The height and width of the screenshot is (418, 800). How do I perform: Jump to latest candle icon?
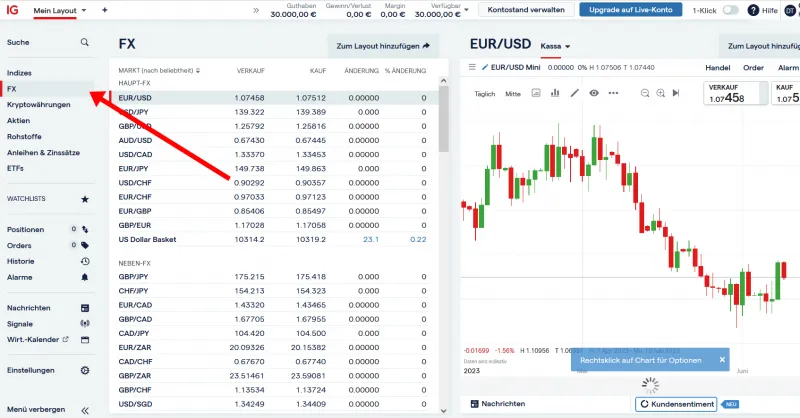click(676, 93)
